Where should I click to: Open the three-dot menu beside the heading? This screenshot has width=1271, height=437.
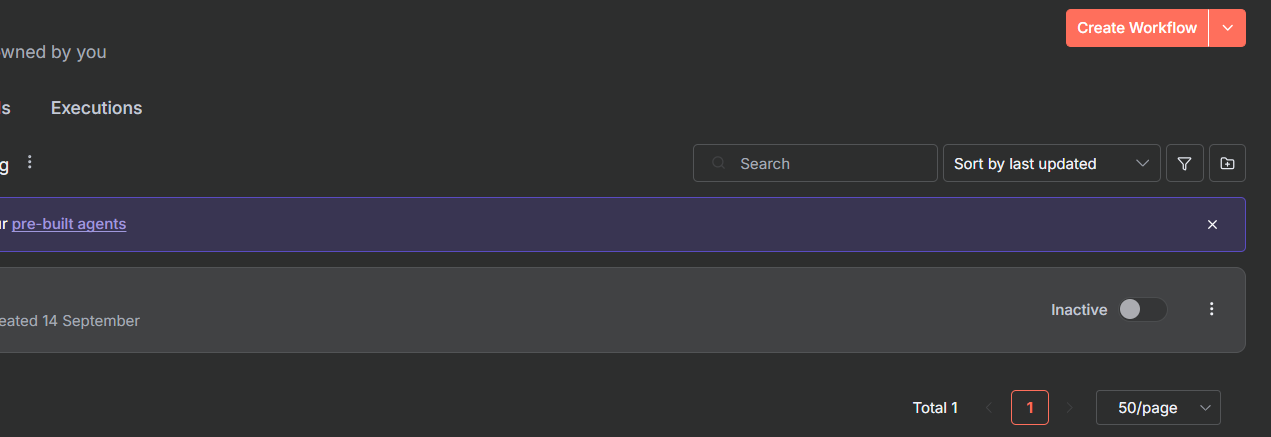click(30, 162)
